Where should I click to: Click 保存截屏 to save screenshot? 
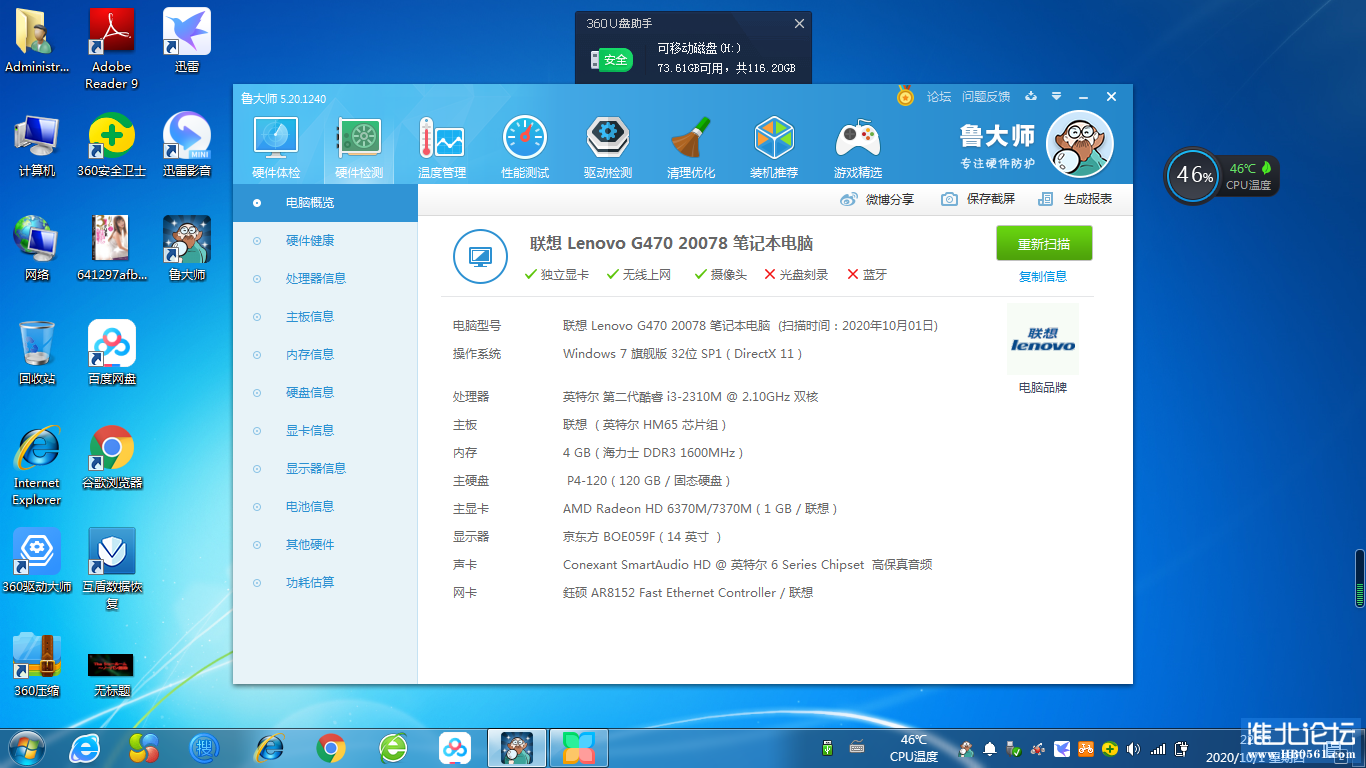pos(978,199)
